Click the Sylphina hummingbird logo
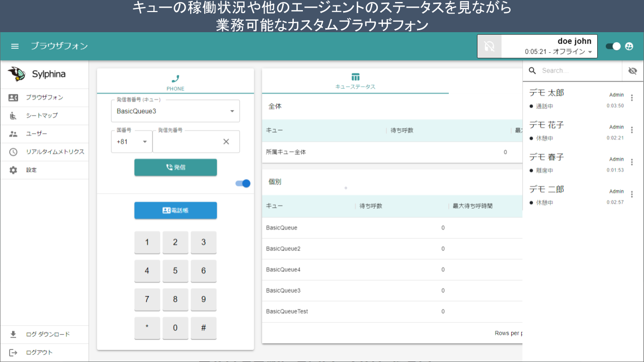The width and height of the screenshot is (644, 362). click(17, 74)
